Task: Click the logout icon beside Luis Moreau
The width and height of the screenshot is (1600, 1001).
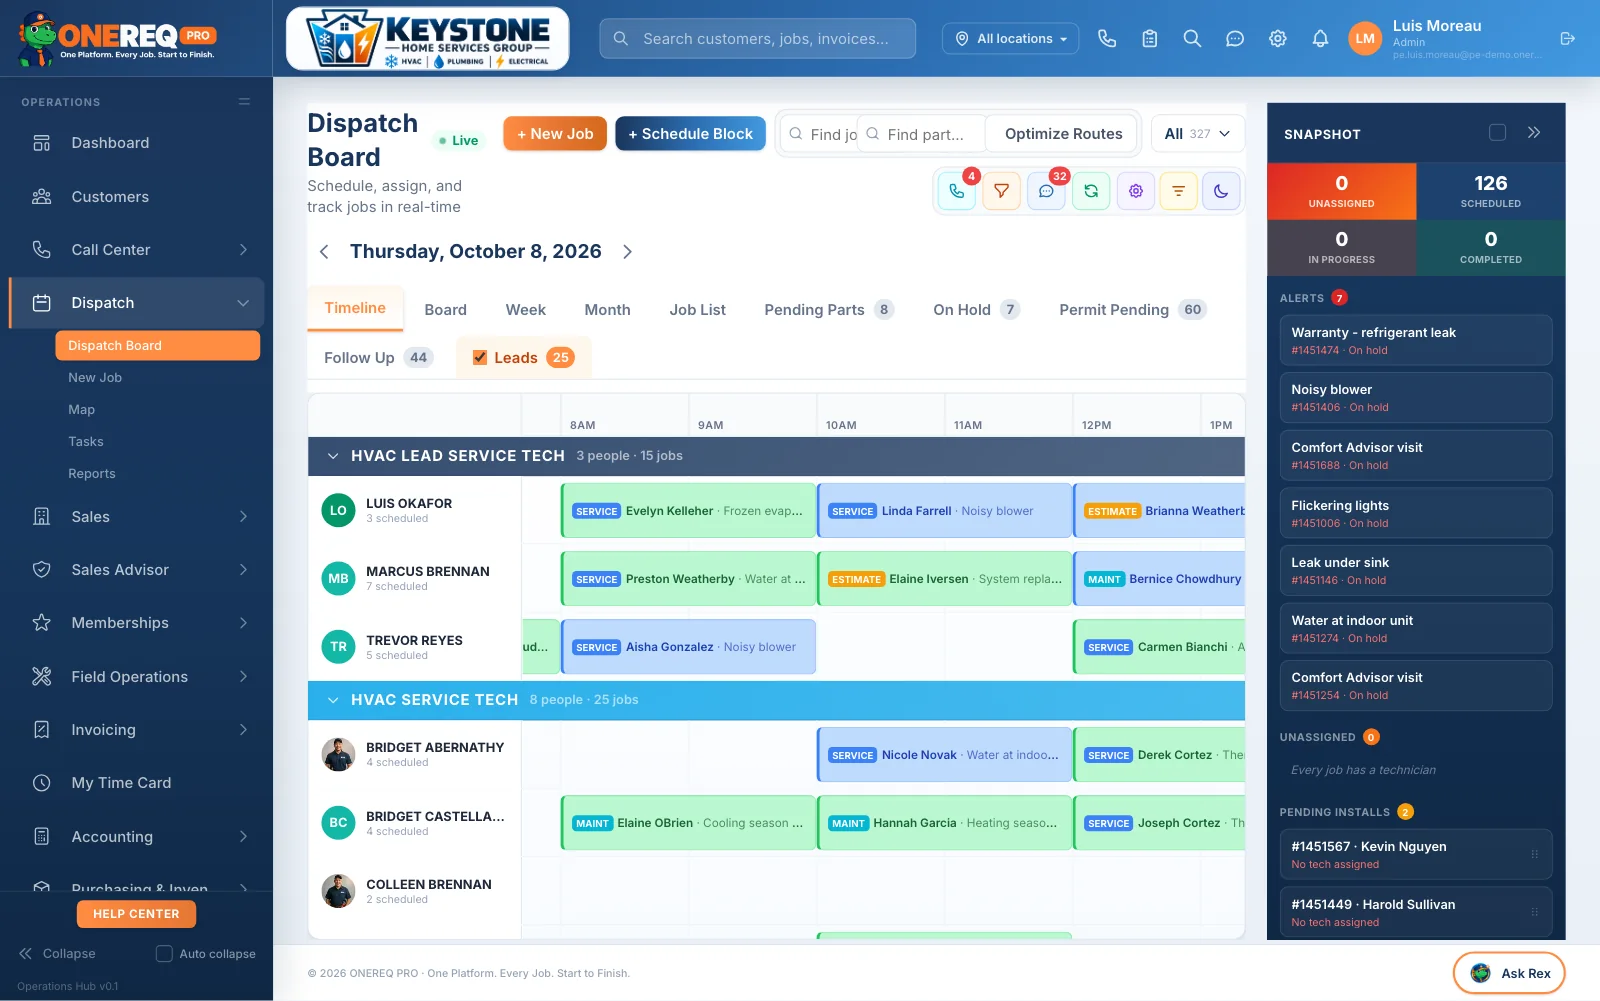Action: pos(1567,38)
